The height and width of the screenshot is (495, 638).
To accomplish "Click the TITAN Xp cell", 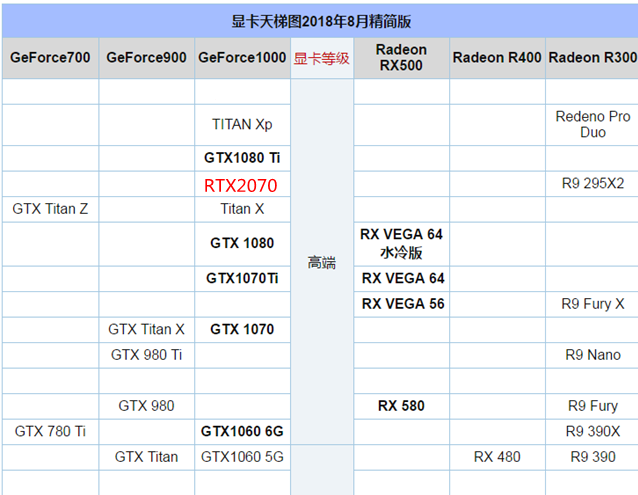I will tap(242, 124).
